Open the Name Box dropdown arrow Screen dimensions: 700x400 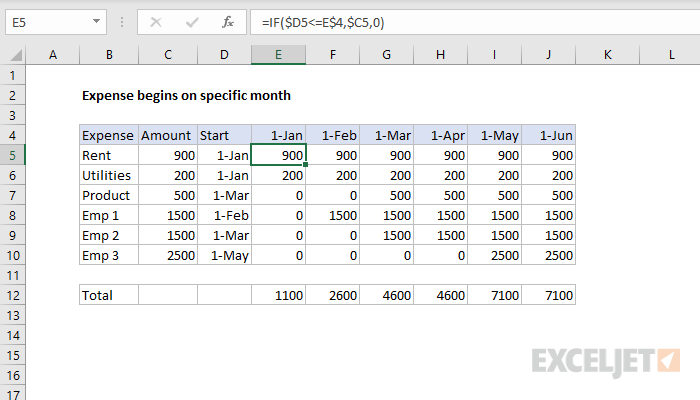point(96,21)
